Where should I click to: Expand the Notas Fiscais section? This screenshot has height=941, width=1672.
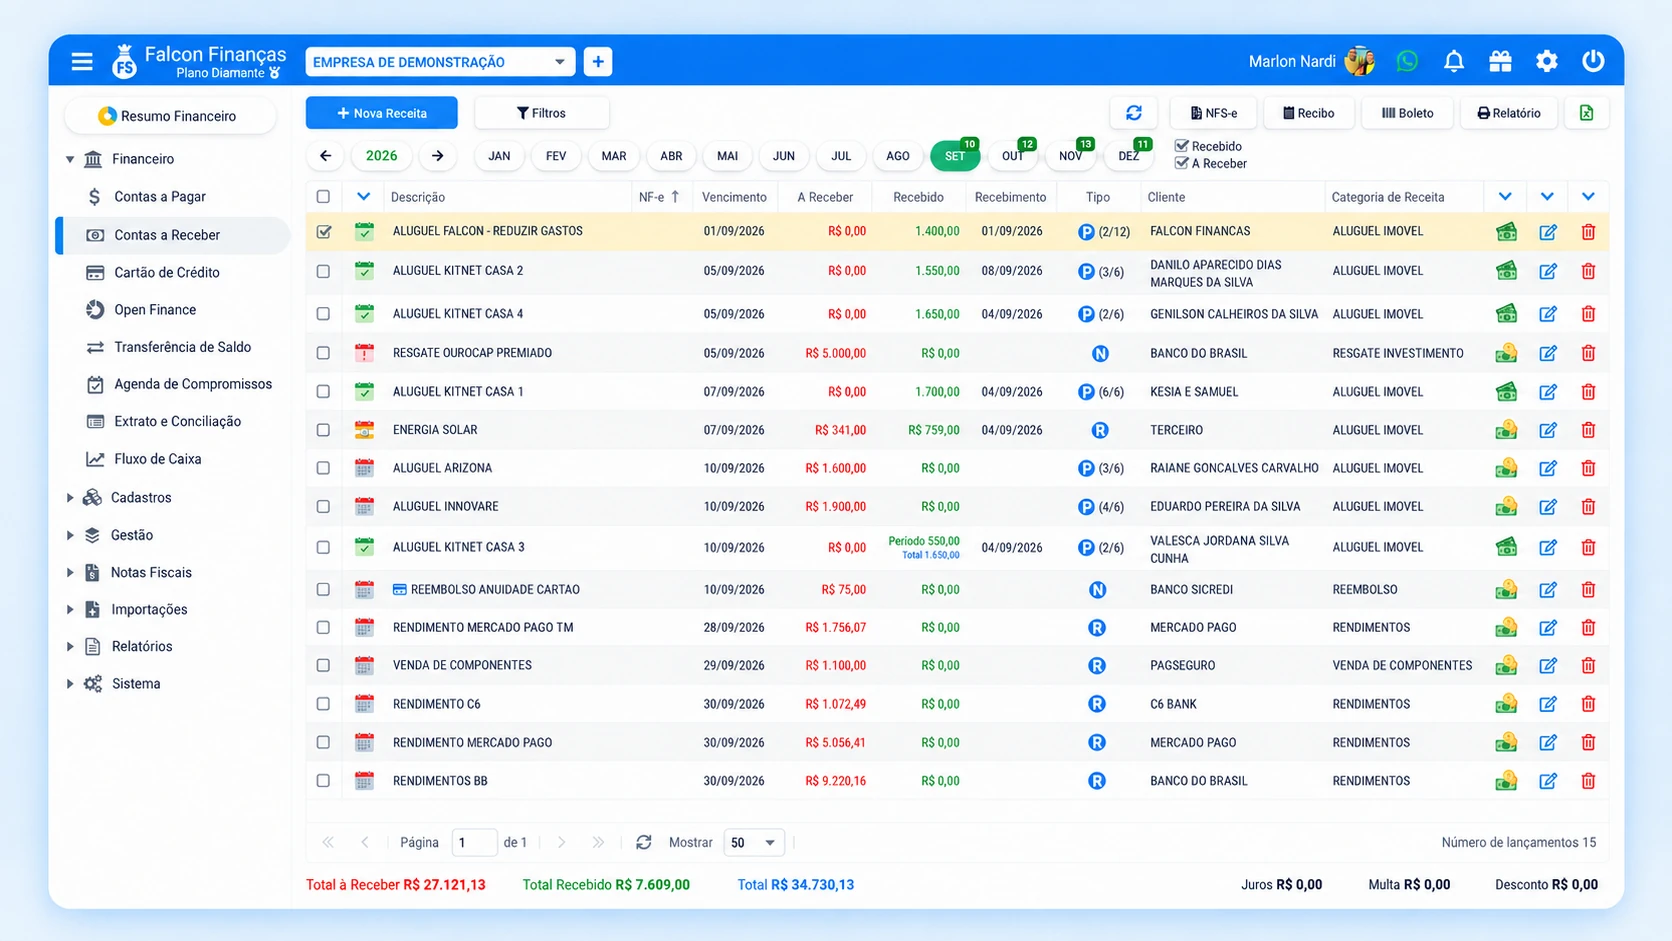click(x=70, y=573)
